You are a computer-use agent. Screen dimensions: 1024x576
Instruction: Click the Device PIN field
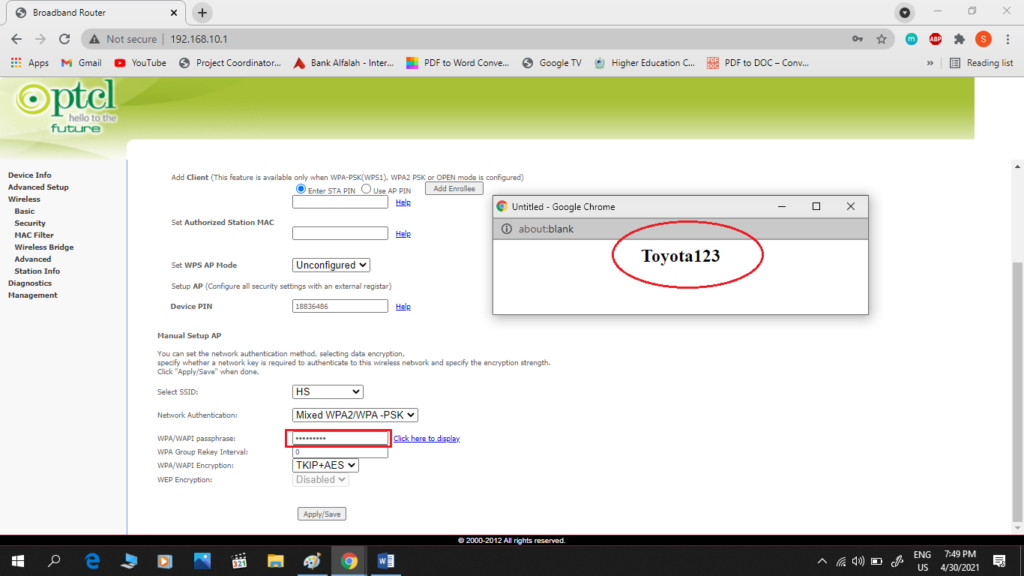pyautogui.click(x=340, y=306)
